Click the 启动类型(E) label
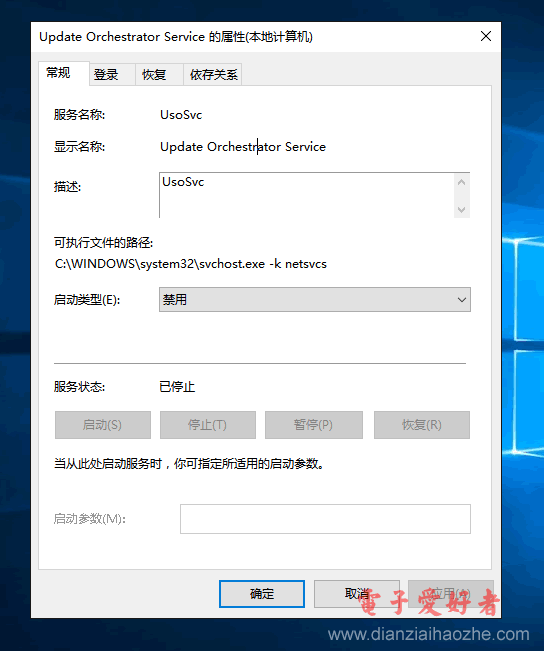 [x=87, y=300]
